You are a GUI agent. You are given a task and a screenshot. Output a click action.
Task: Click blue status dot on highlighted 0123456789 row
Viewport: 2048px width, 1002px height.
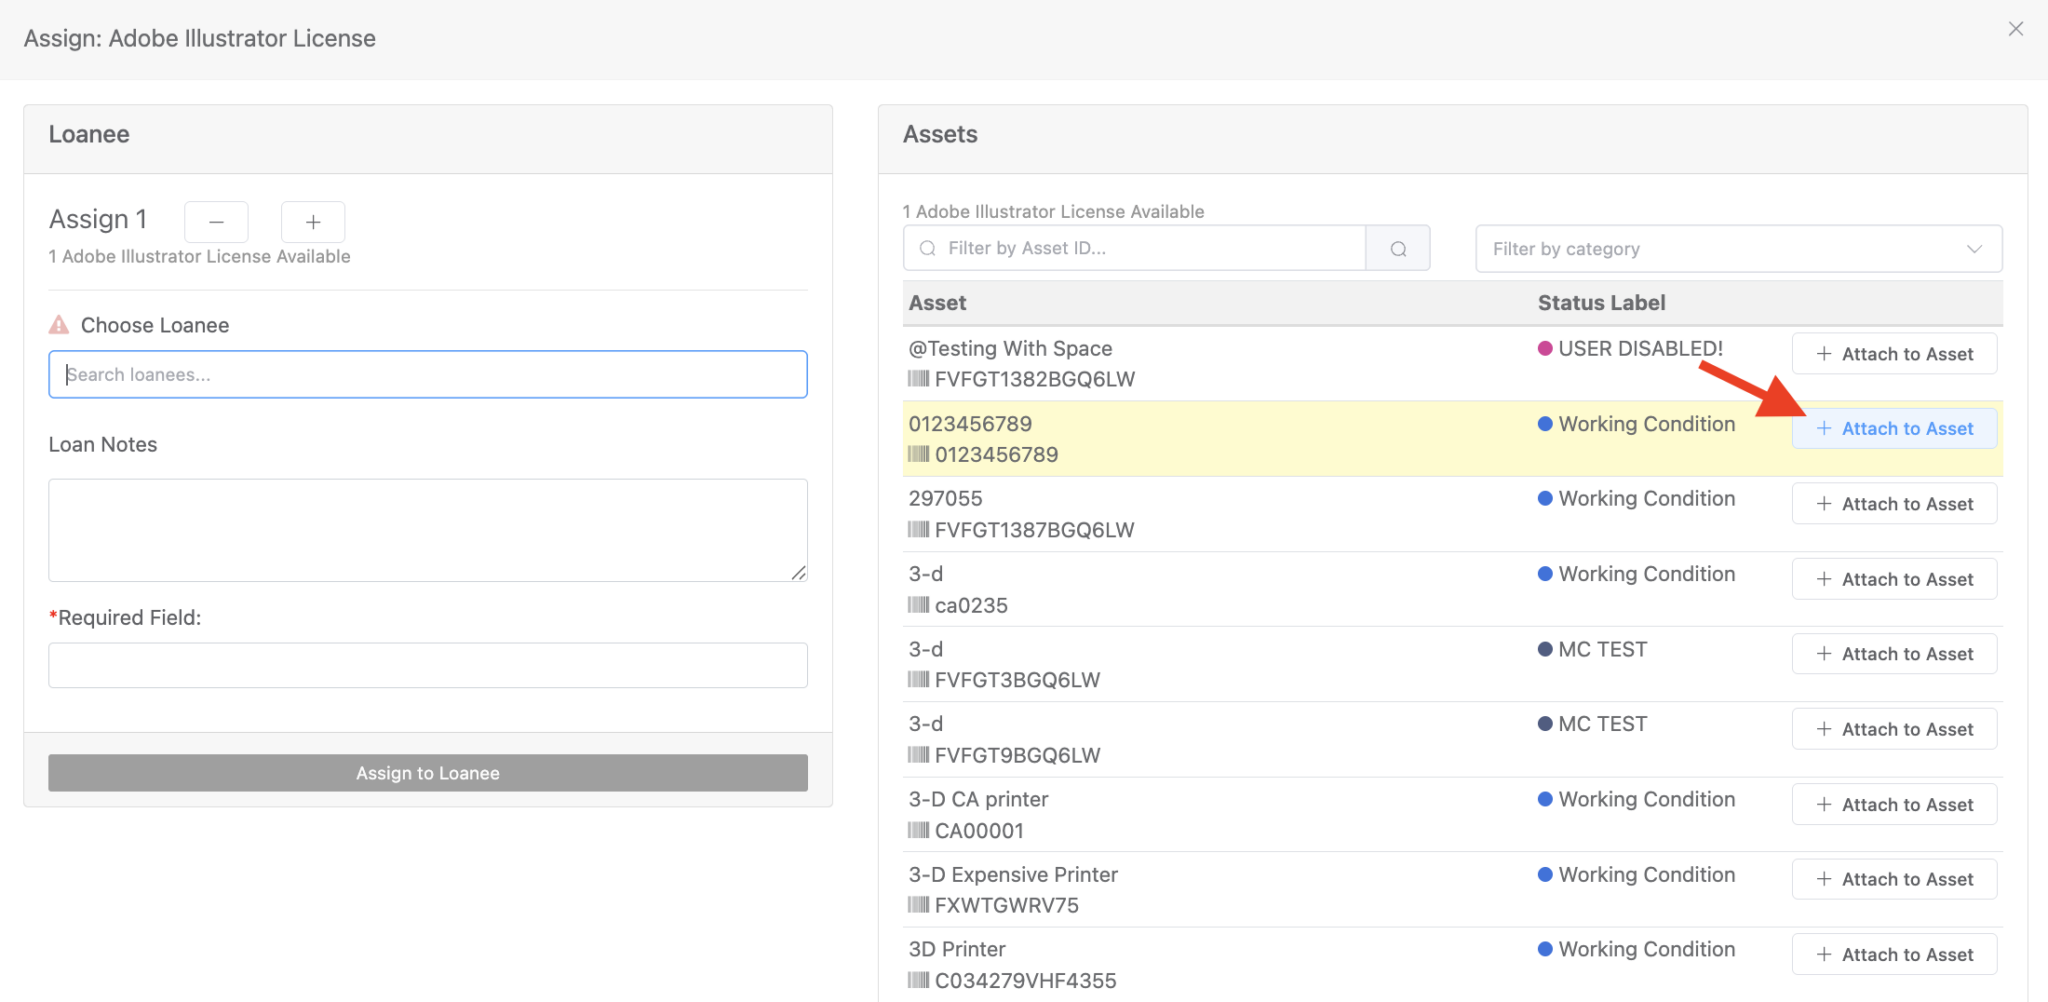pos(1545,424)
